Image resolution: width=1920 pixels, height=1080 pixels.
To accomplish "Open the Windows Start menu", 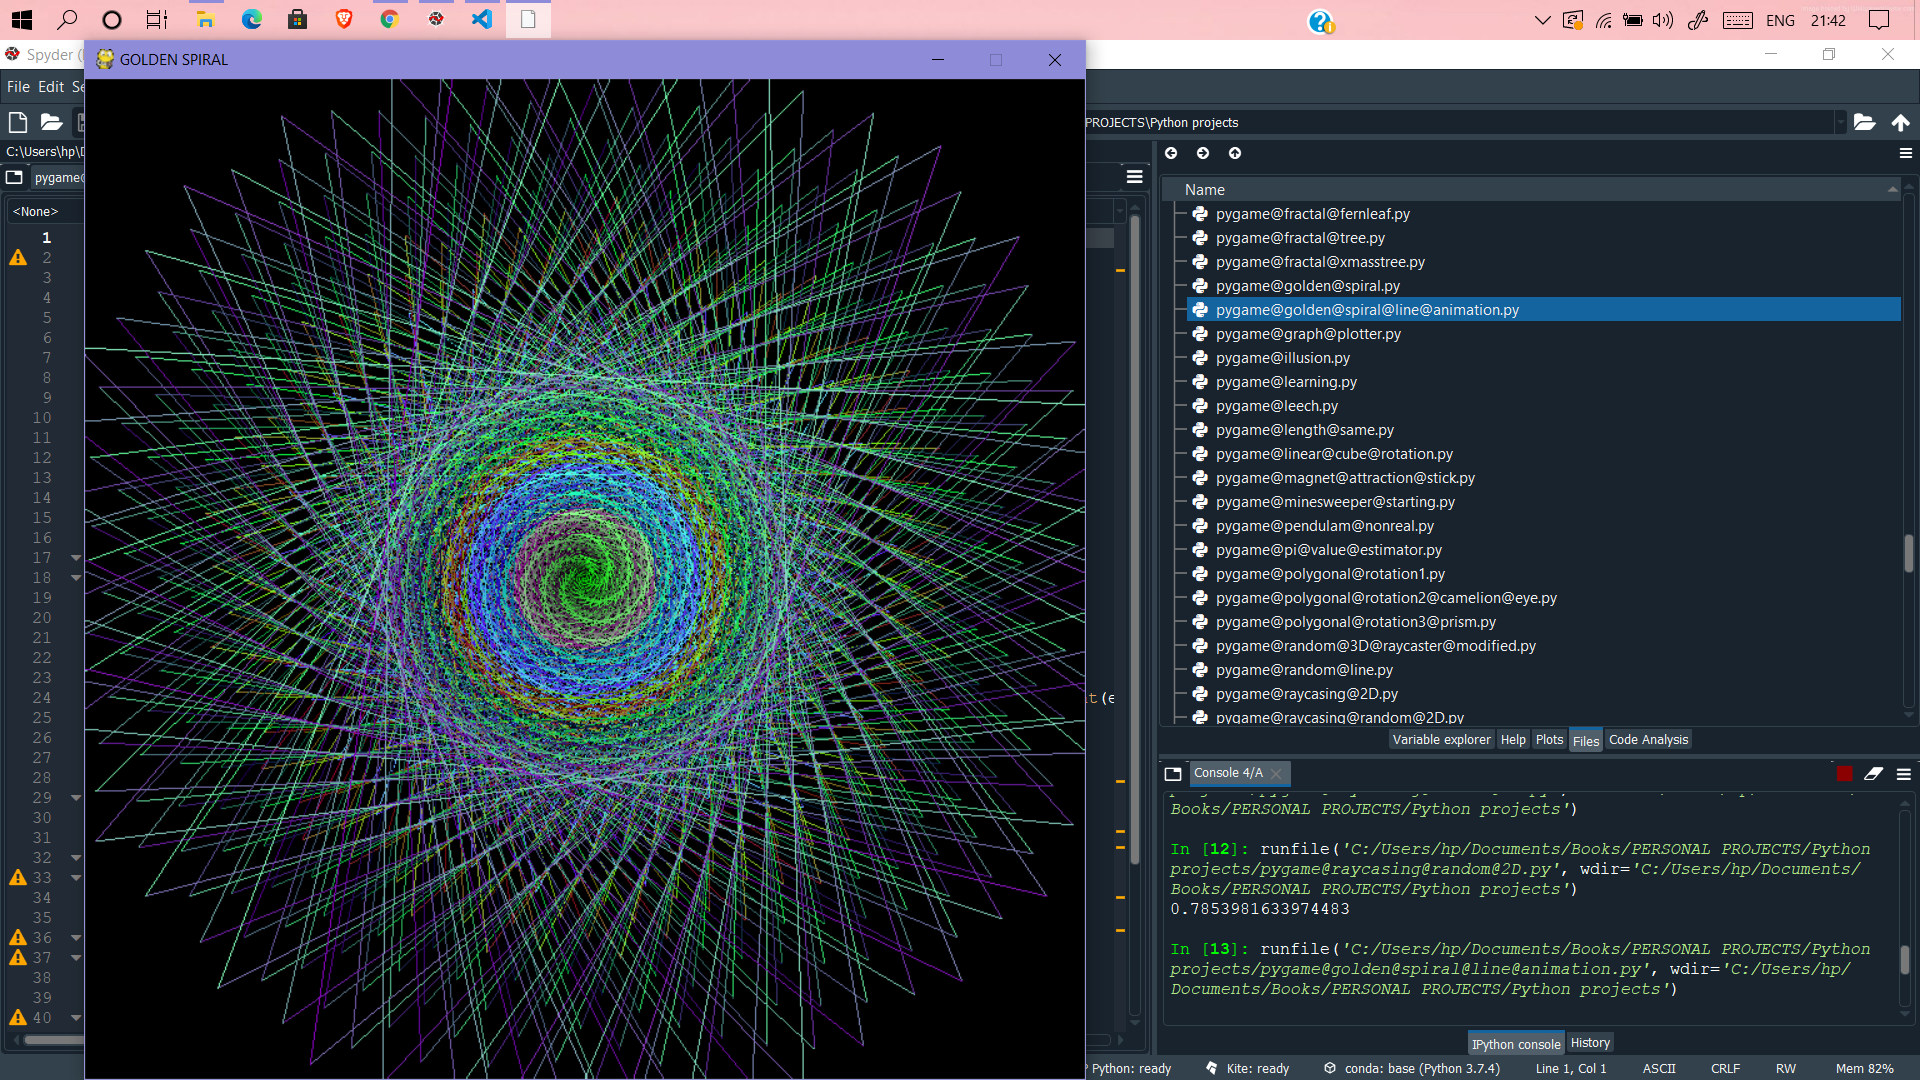I will click(x=22, y=19).
